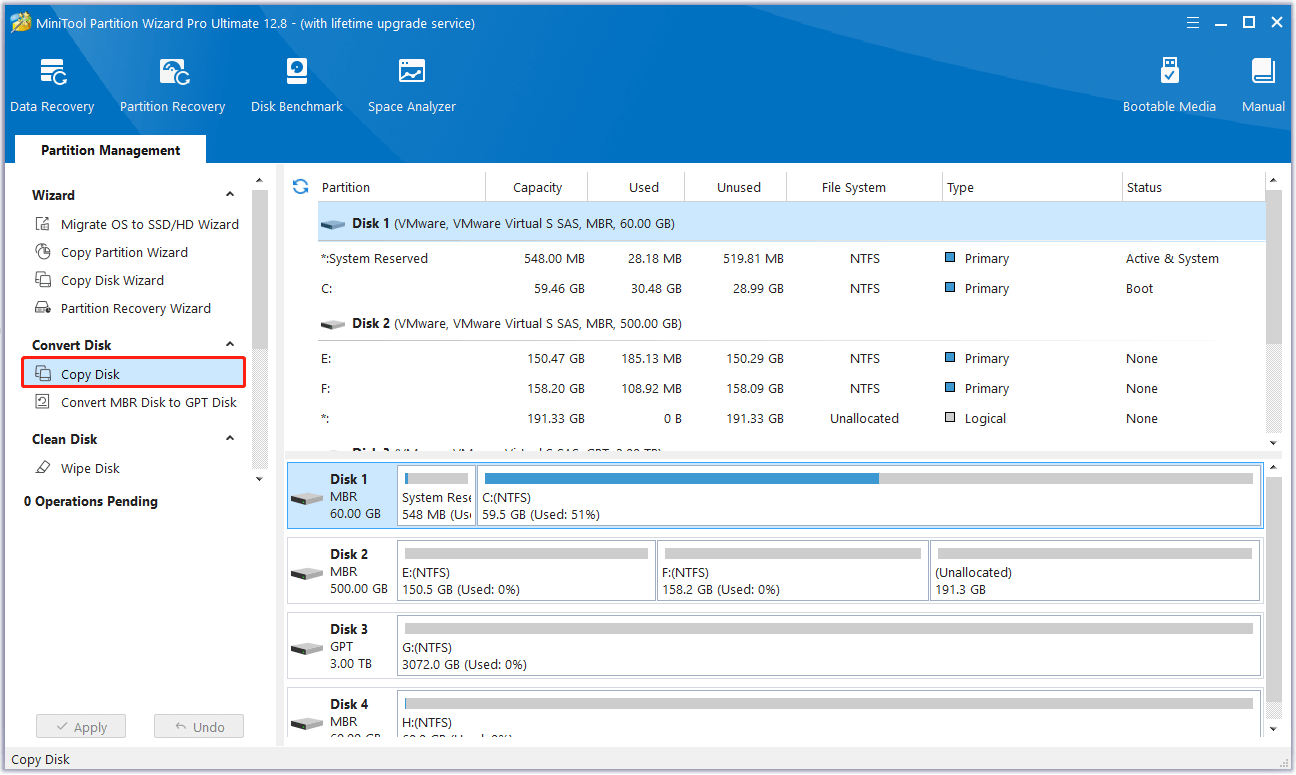The image size is (1296, 775).
Task: Open the hamburger menu in the title bar
Action: point(1192,22)
